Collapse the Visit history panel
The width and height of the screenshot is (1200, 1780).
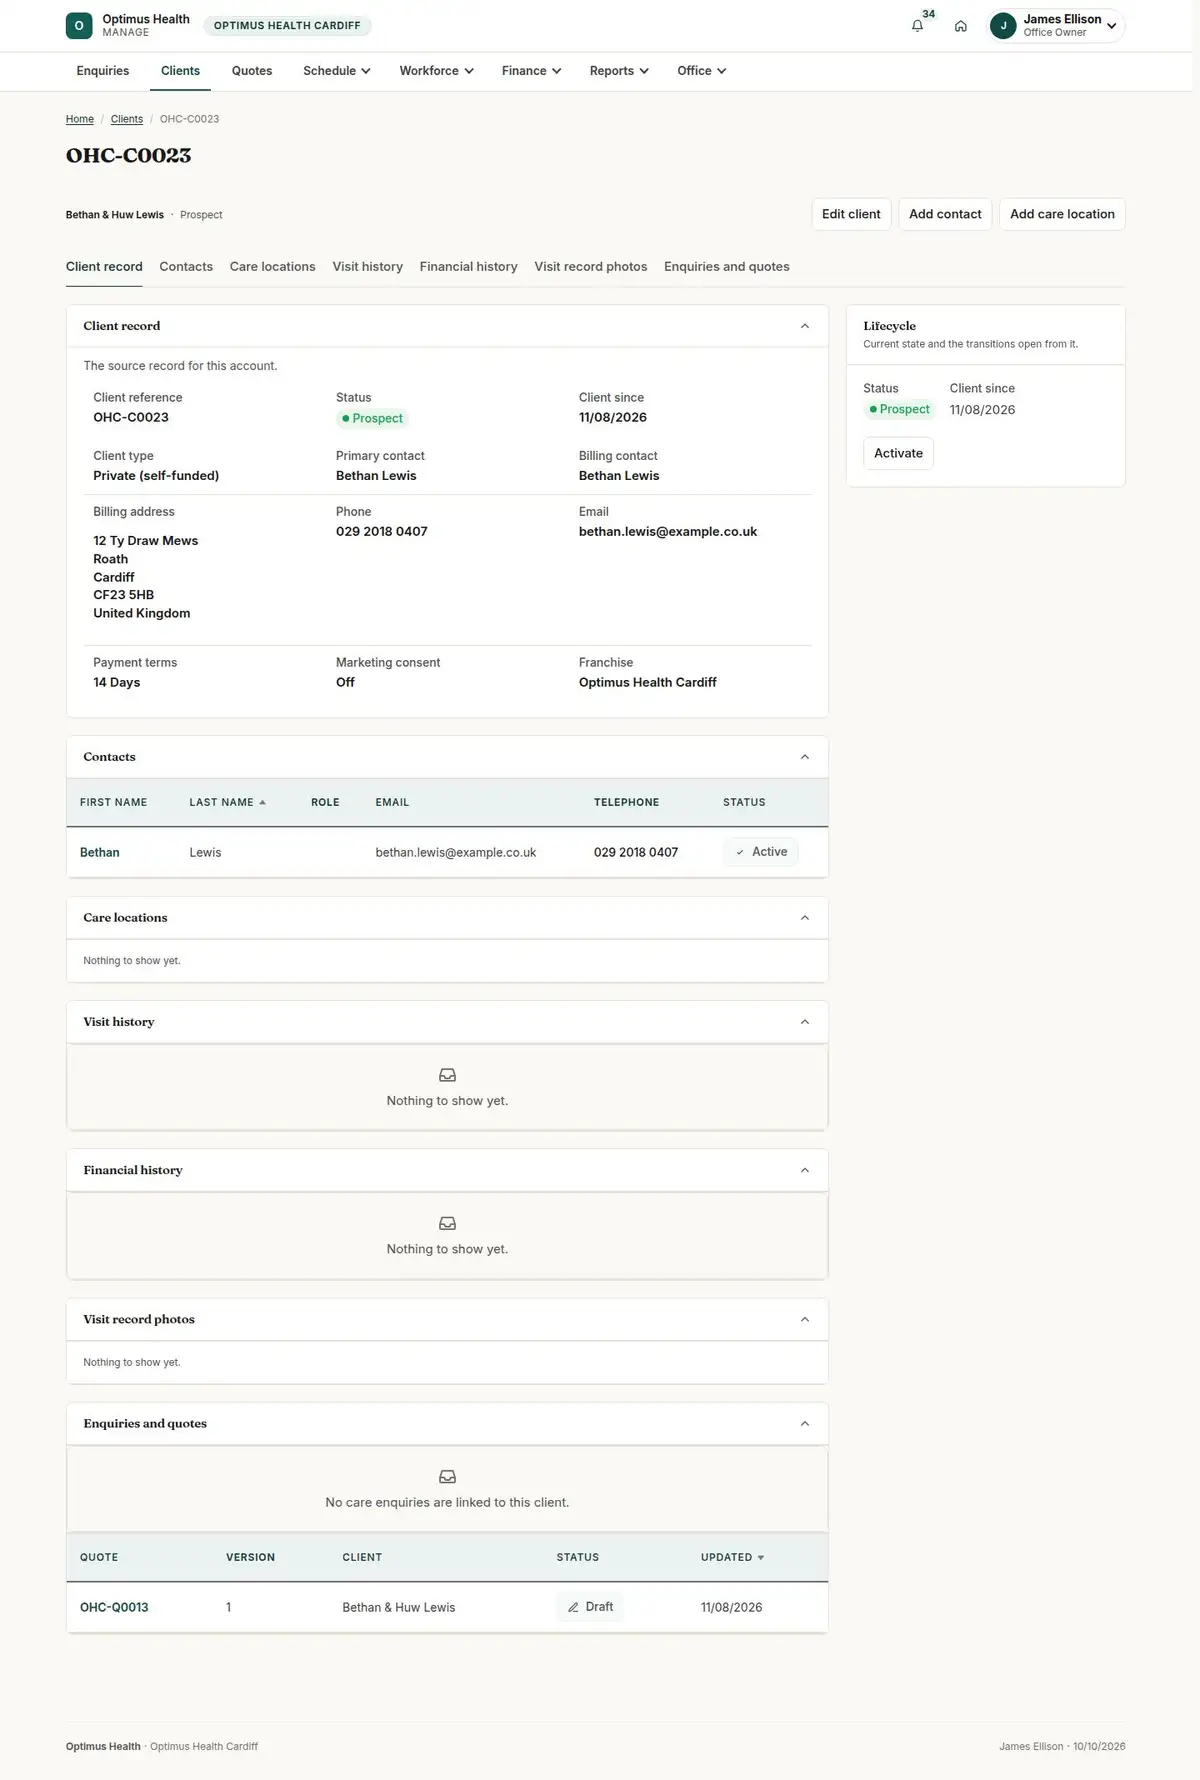click(805, 1022)
